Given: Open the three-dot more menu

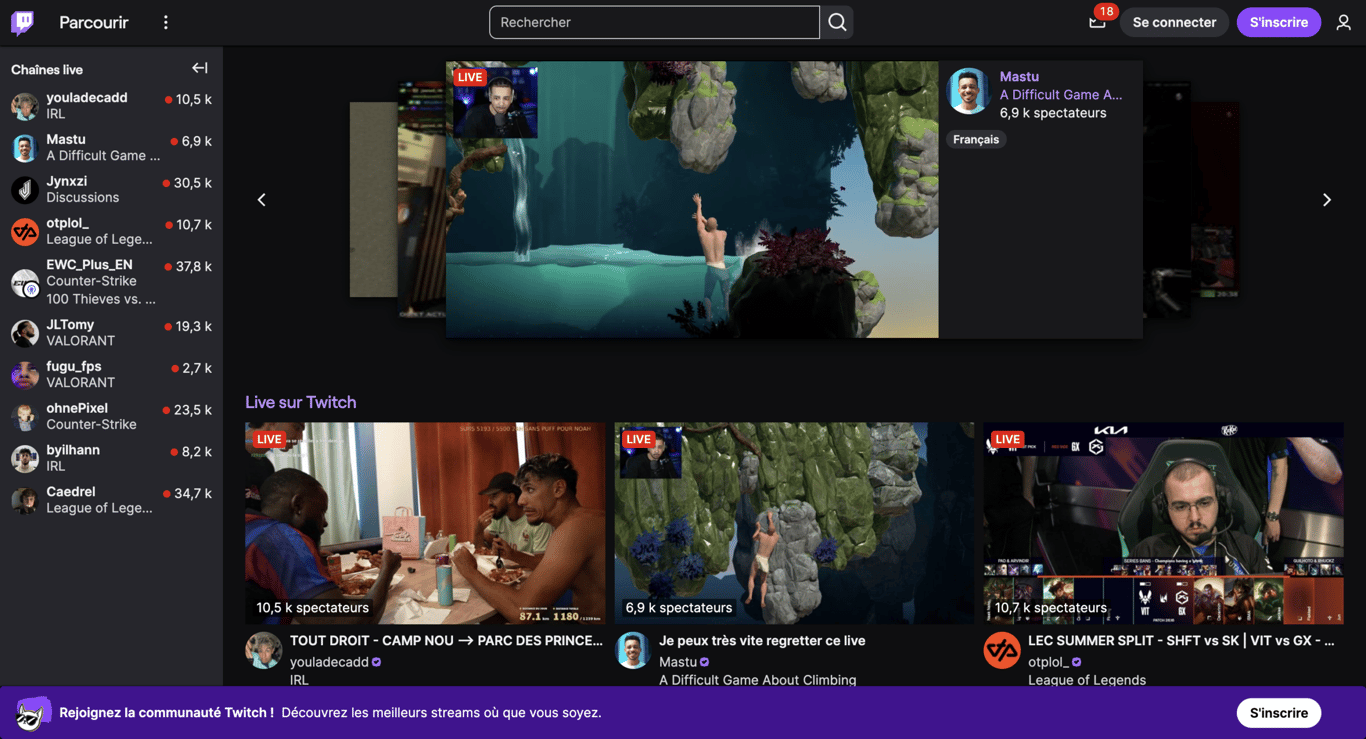Looking at the screenshot, I should 166,22.
